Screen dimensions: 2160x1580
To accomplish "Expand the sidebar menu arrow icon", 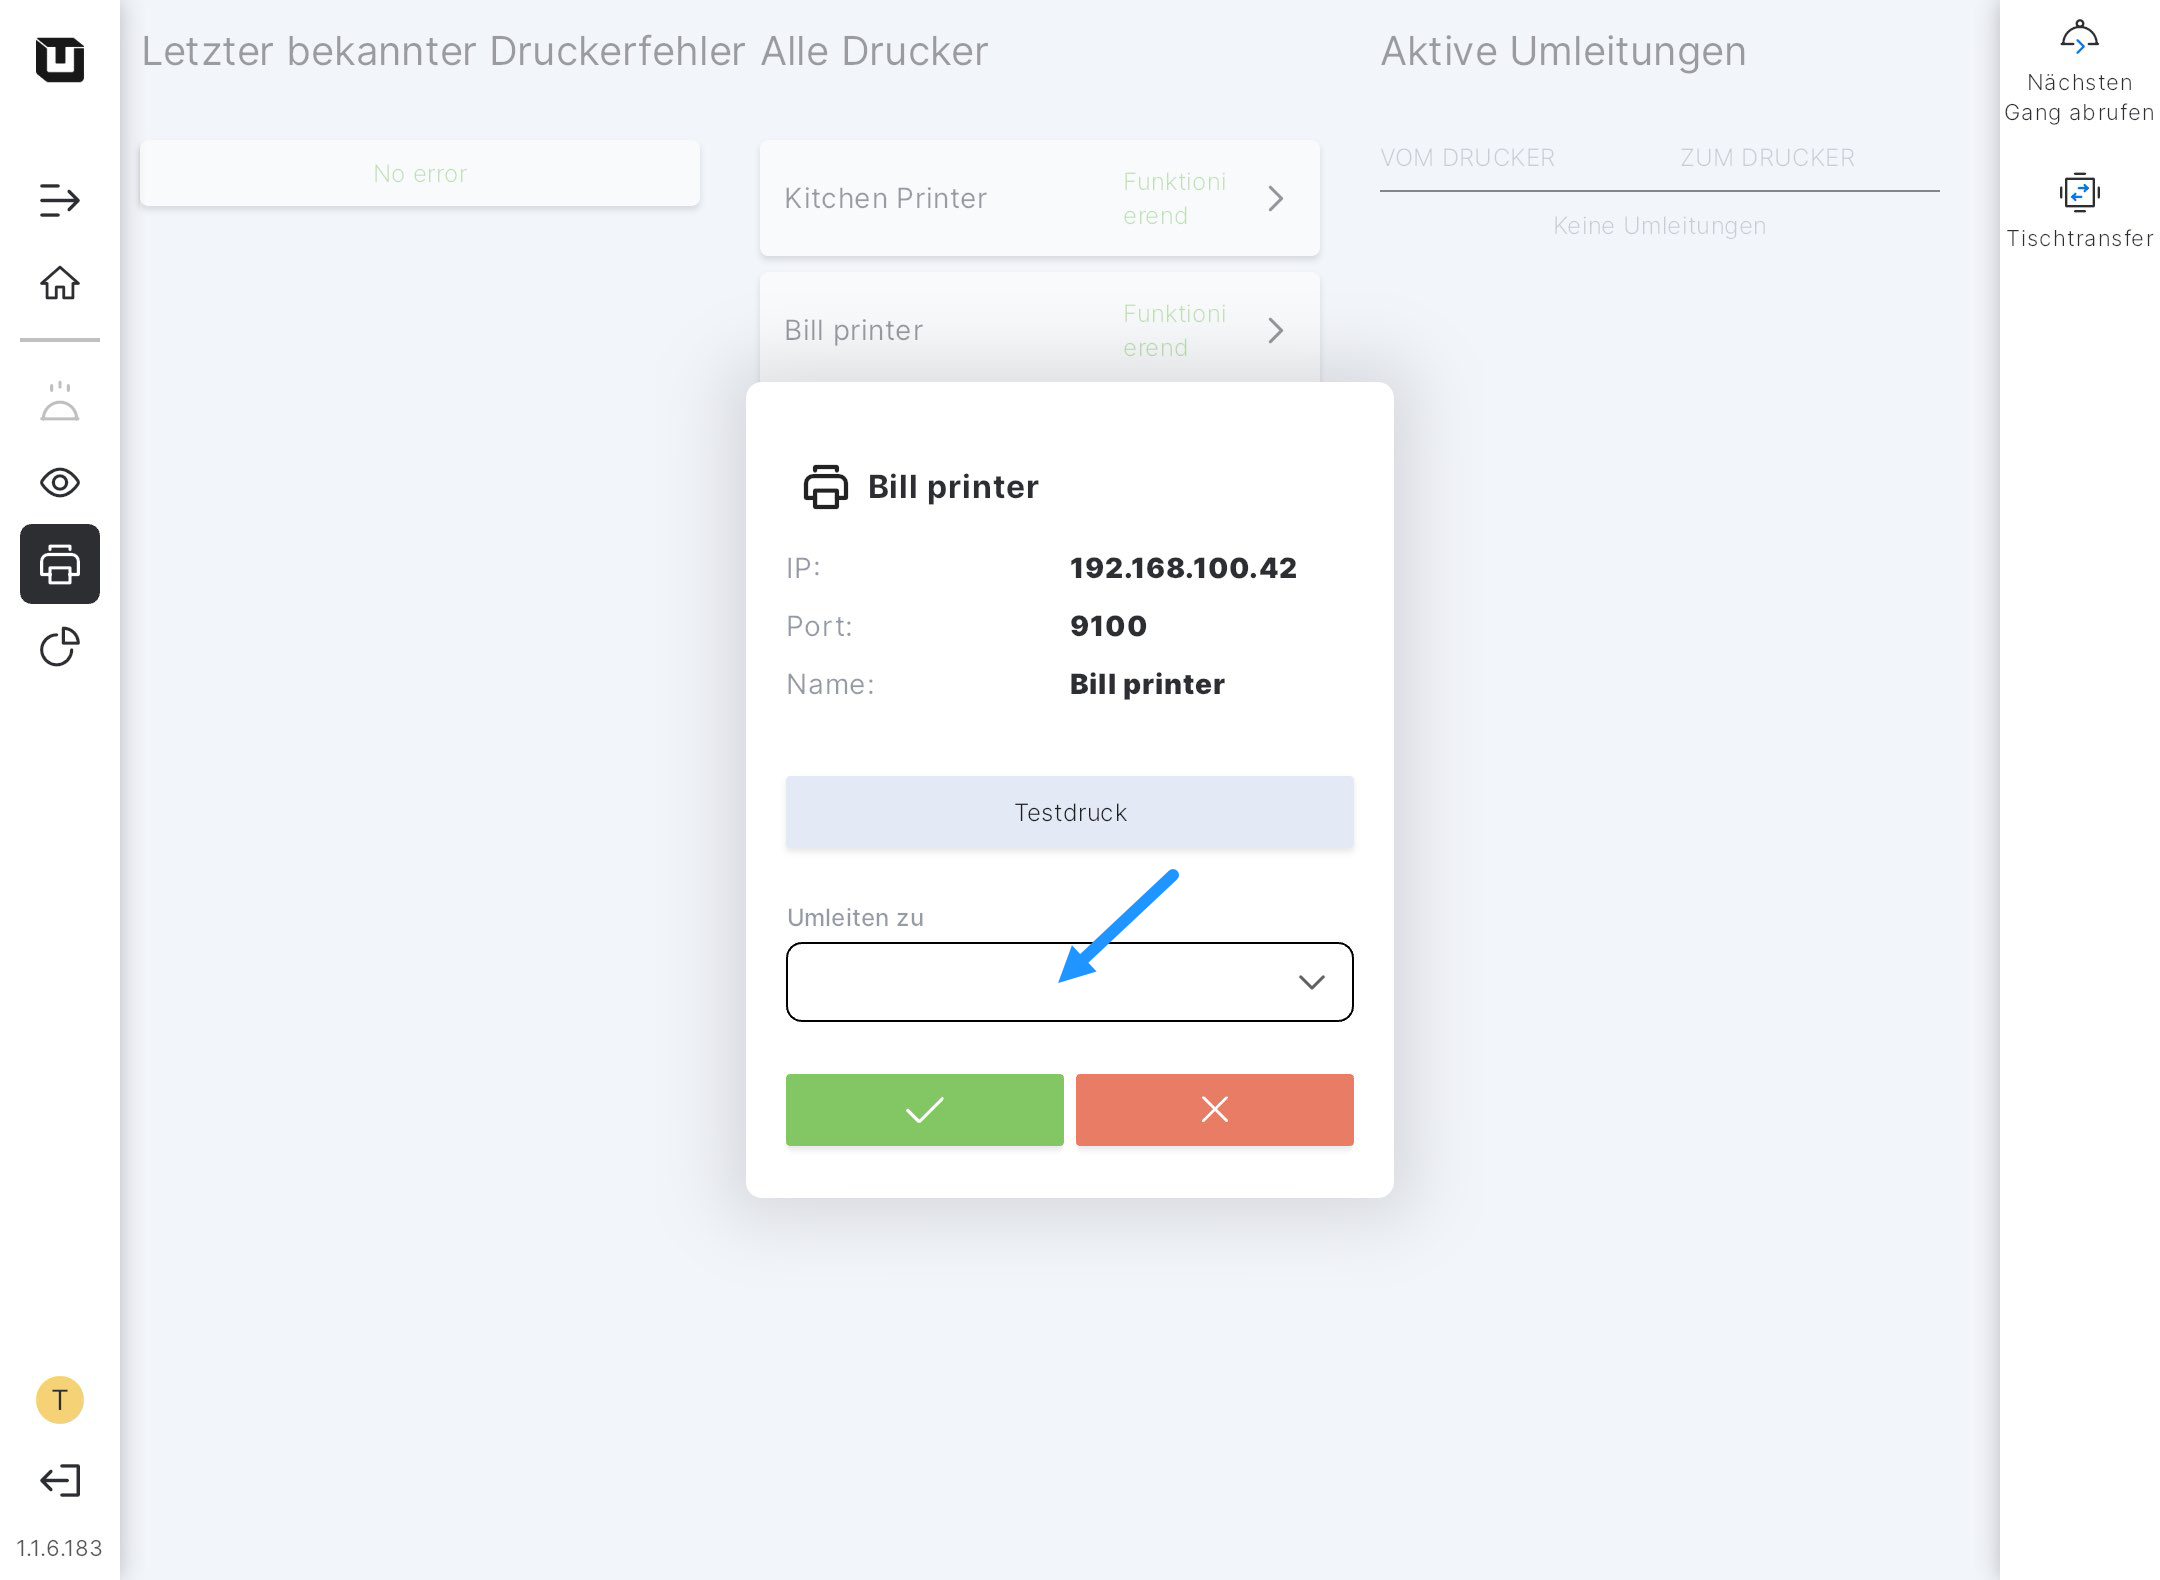I will [x=59, y=200].
